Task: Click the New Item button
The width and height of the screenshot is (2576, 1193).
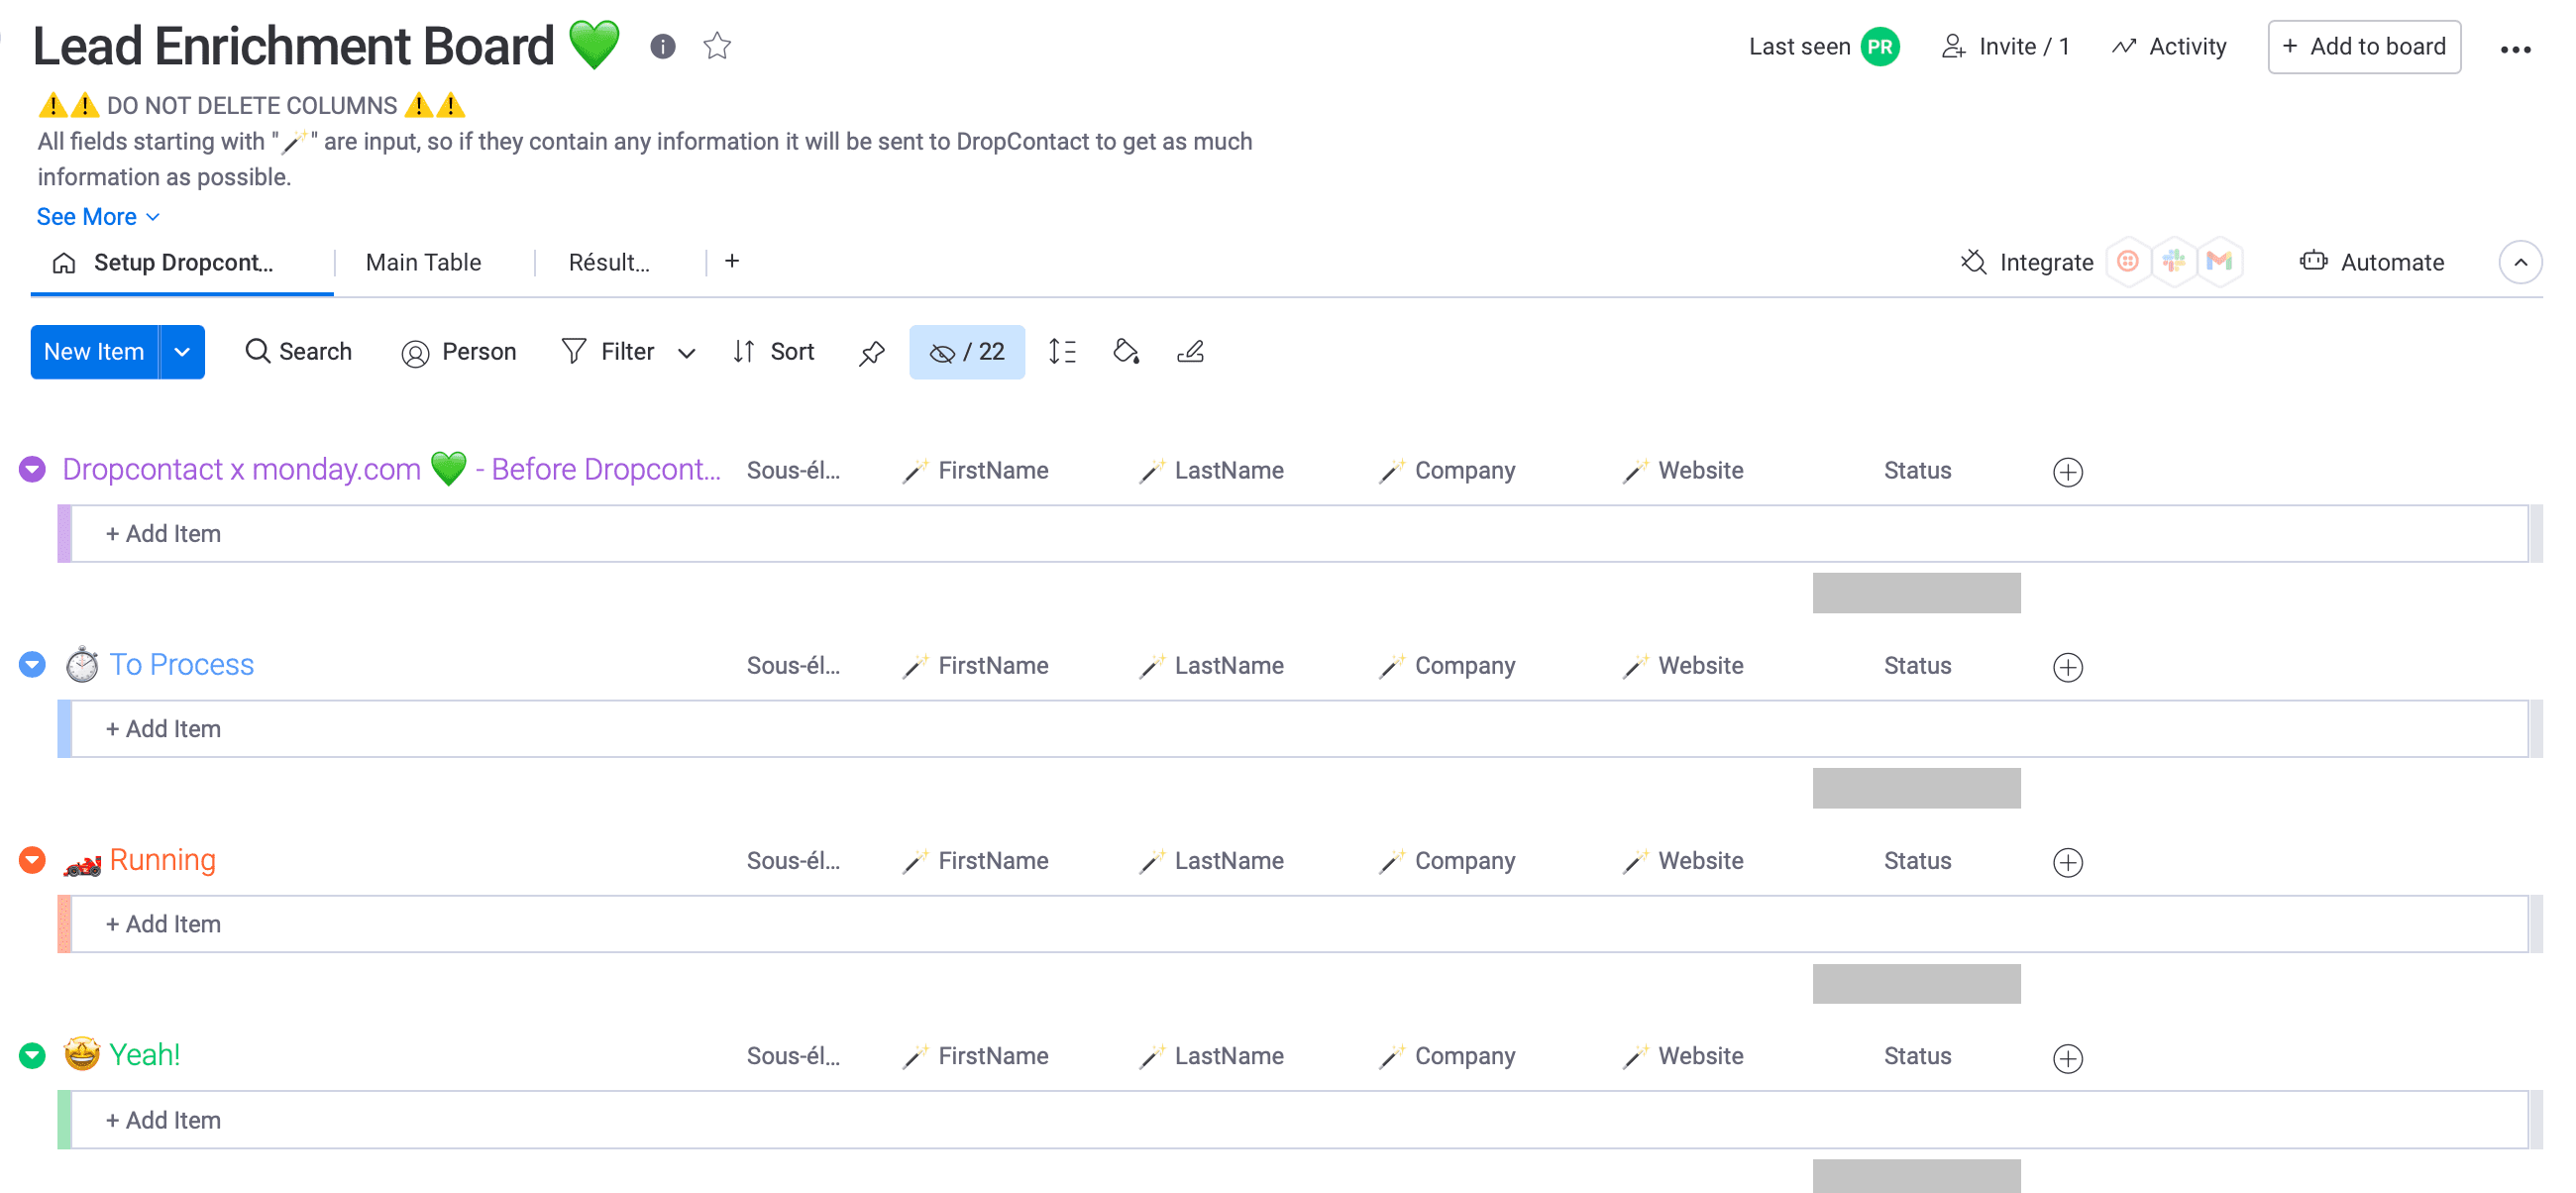Action: point(94,352)
